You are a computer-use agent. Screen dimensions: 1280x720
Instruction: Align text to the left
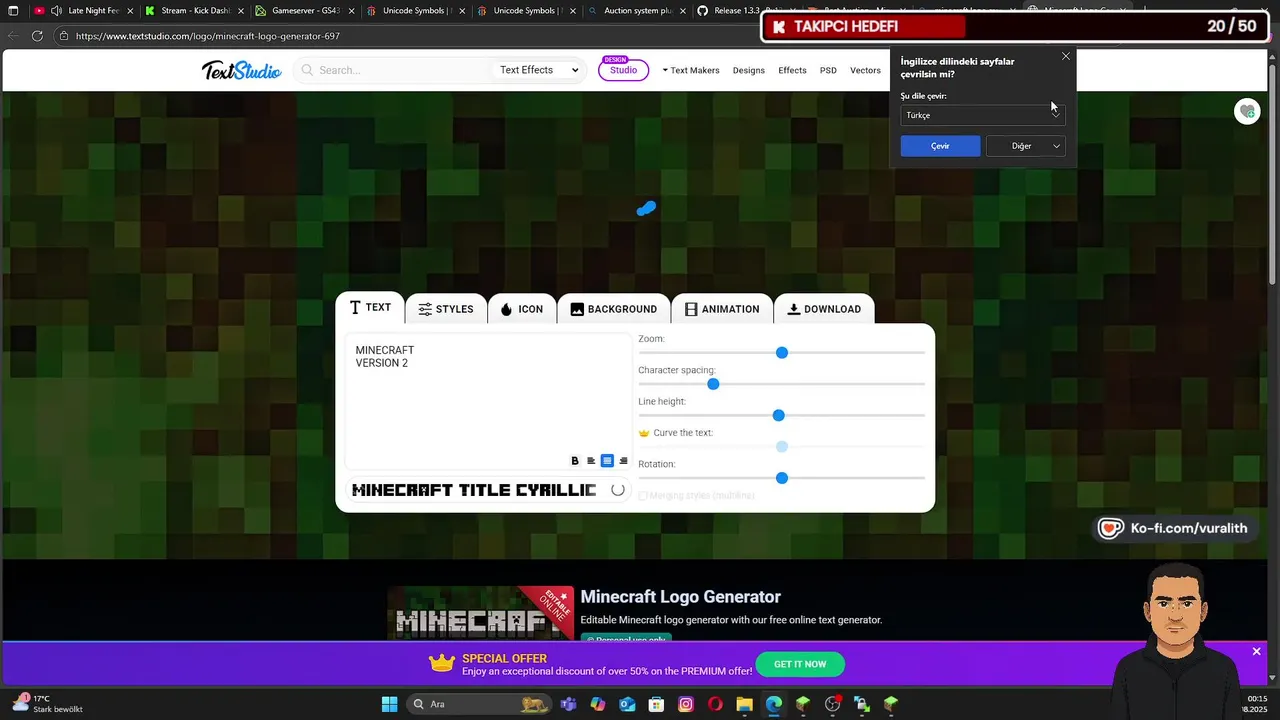(x=591, y=461)
